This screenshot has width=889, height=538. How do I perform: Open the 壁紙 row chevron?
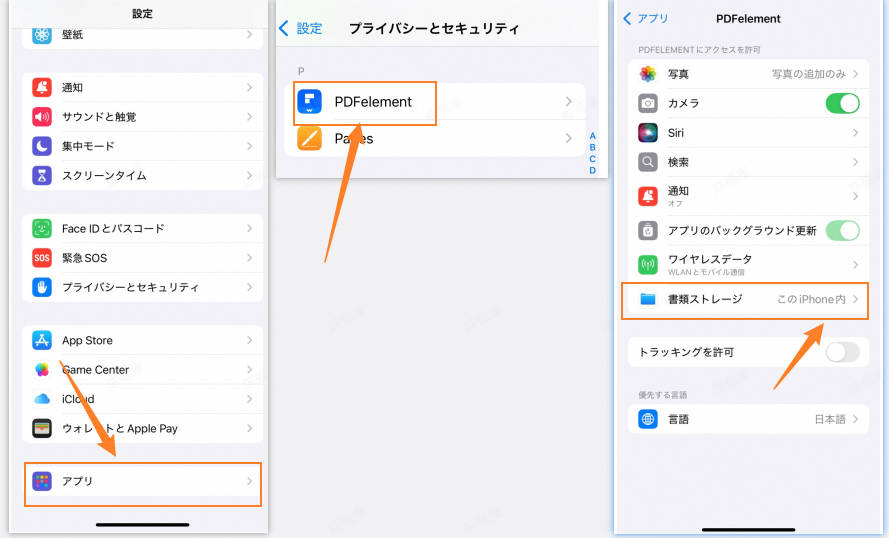pyautogui.click(x=249, y=35)
